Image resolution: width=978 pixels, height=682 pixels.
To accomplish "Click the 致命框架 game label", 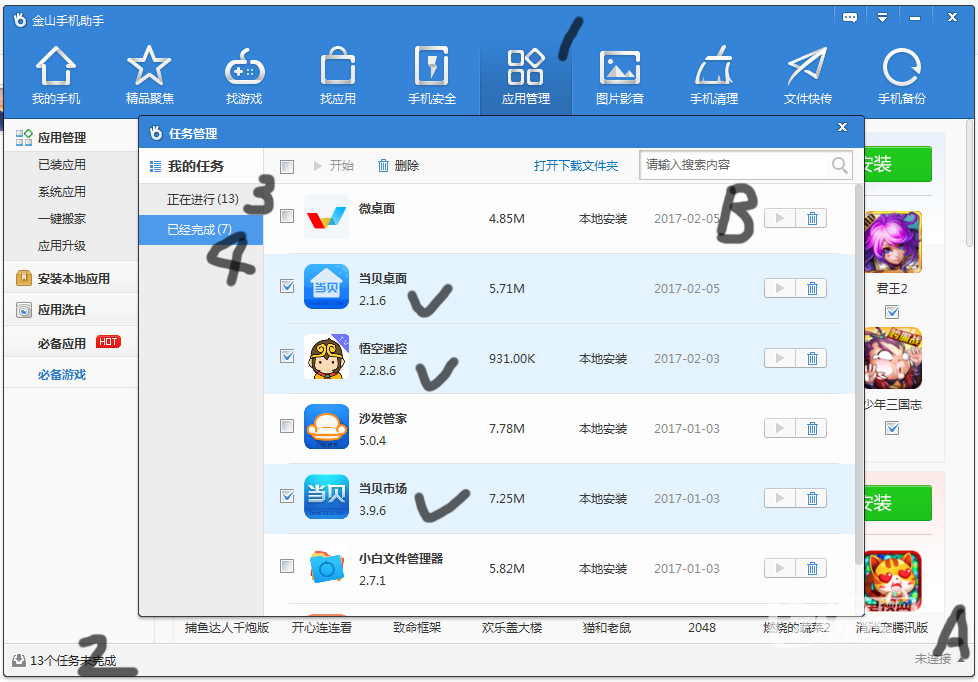I will [417, 628].
